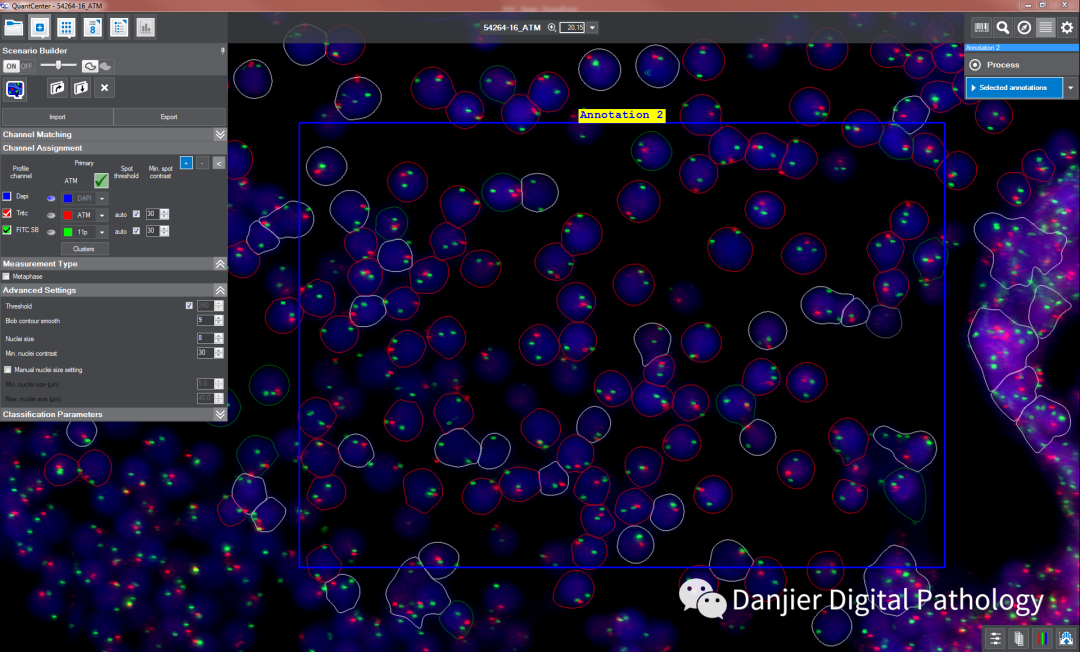The width and height of the screenshot is (1080, 652).
Task: Click the Export button
Action: [x=169, y=116]
